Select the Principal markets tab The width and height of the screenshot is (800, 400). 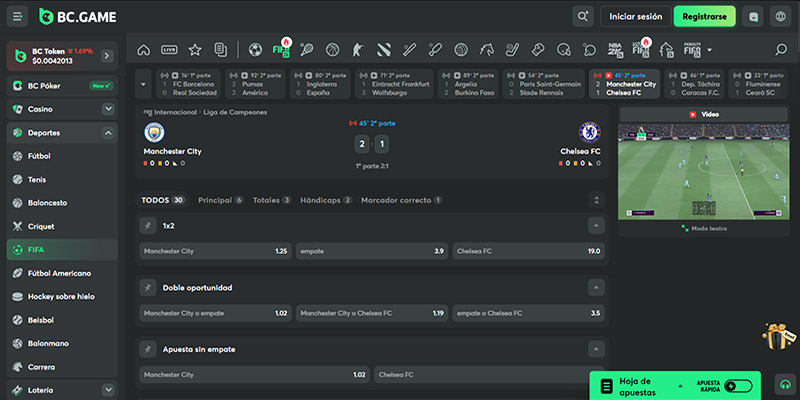point(220,200)
